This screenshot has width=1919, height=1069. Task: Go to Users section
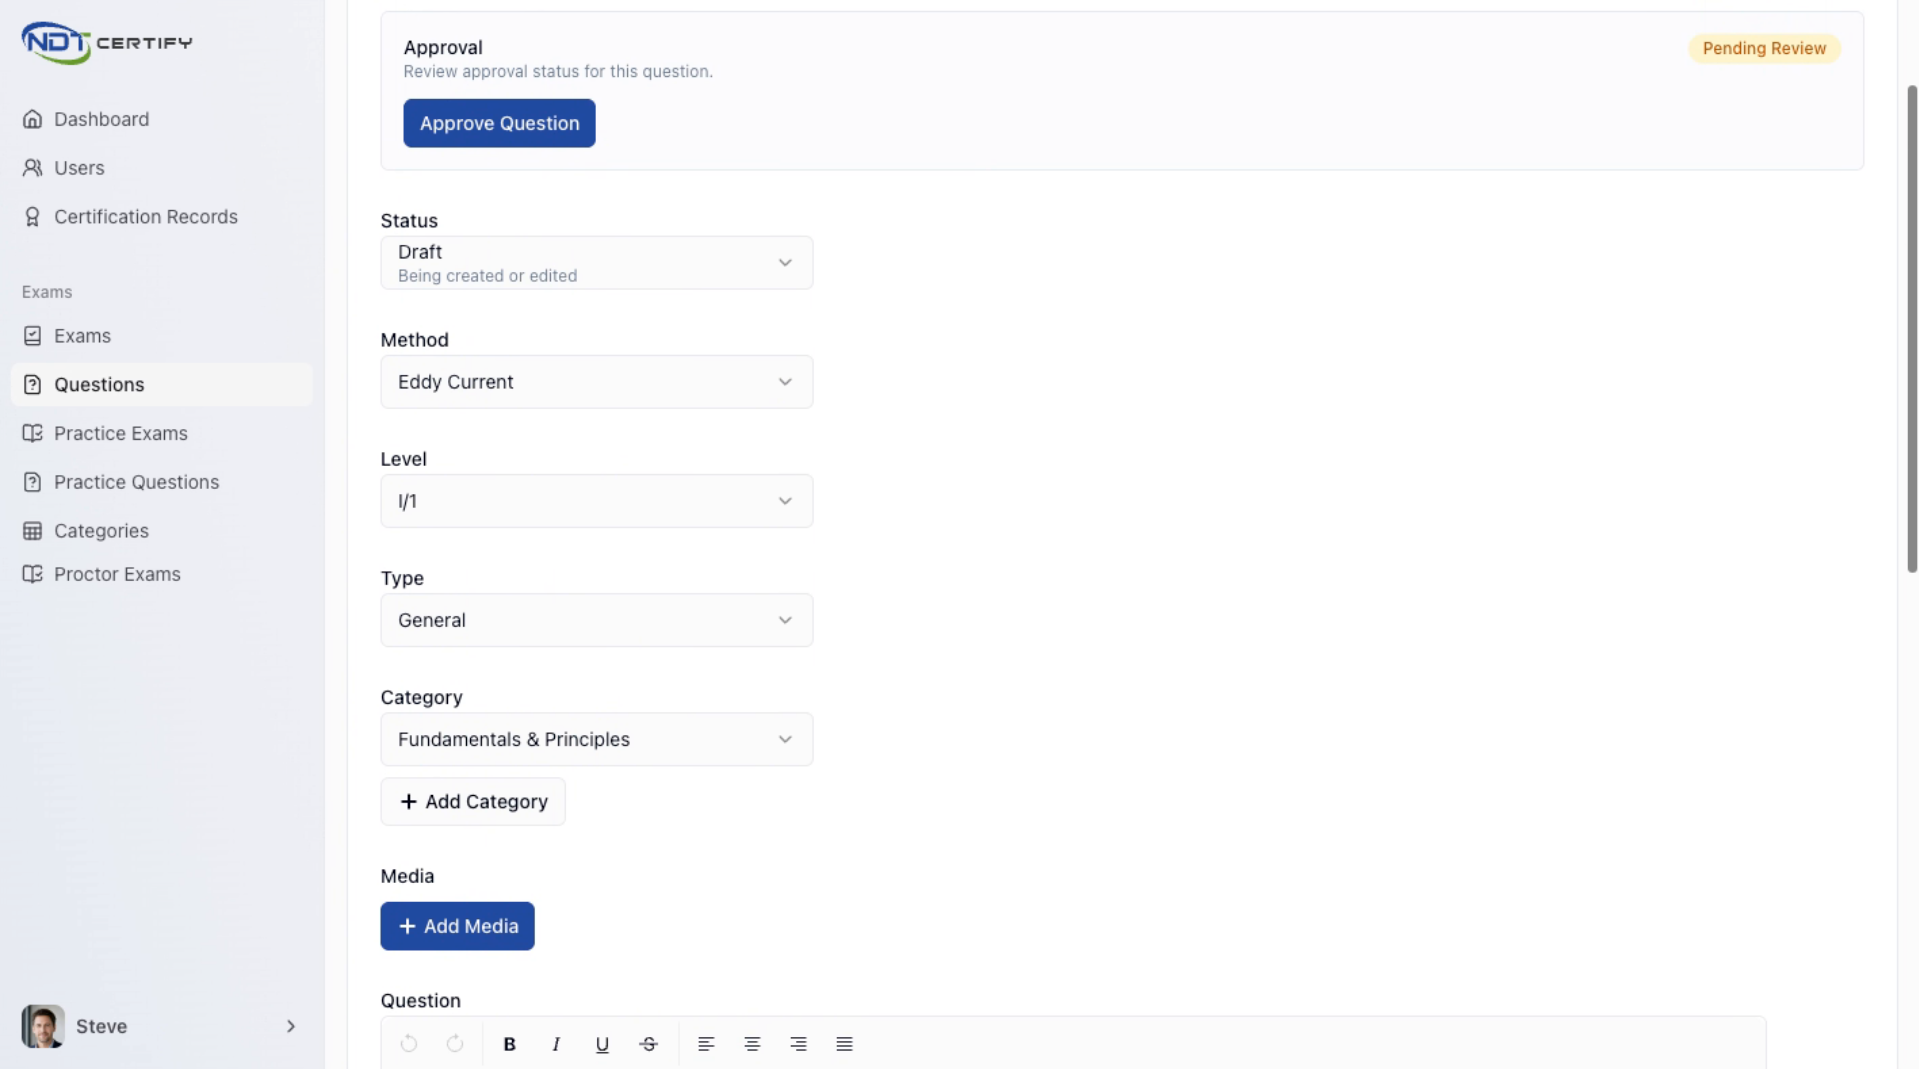coord(161,168)
